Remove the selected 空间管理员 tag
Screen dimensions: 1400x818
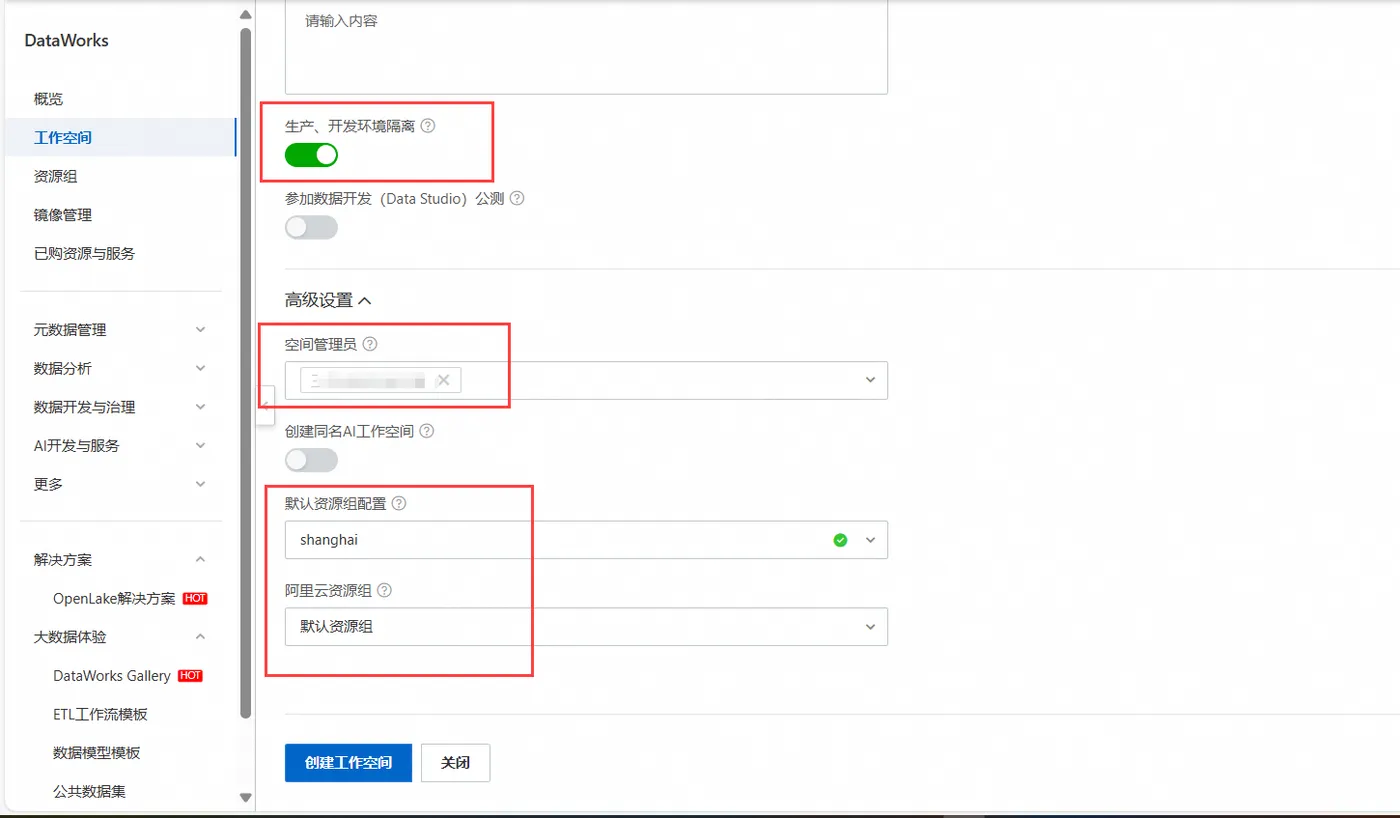coord(443,380)
